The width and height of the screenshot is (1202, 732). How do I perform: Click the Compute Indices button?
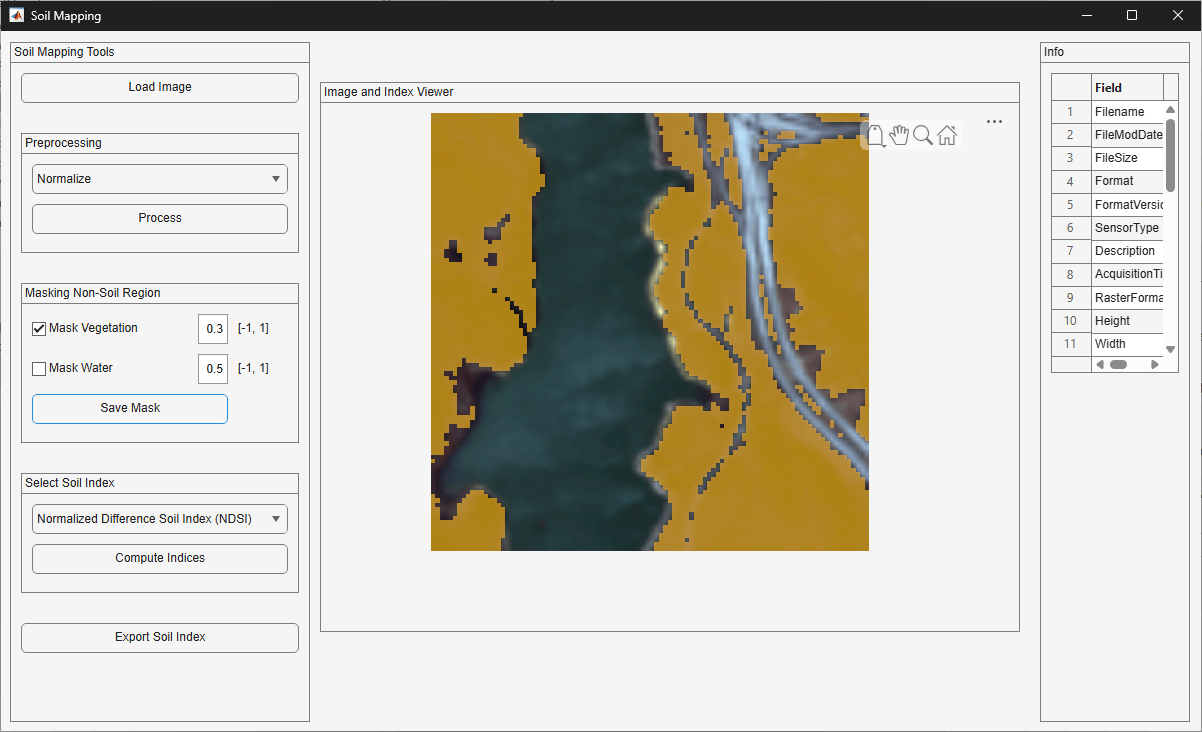click(x=160, y=558)
